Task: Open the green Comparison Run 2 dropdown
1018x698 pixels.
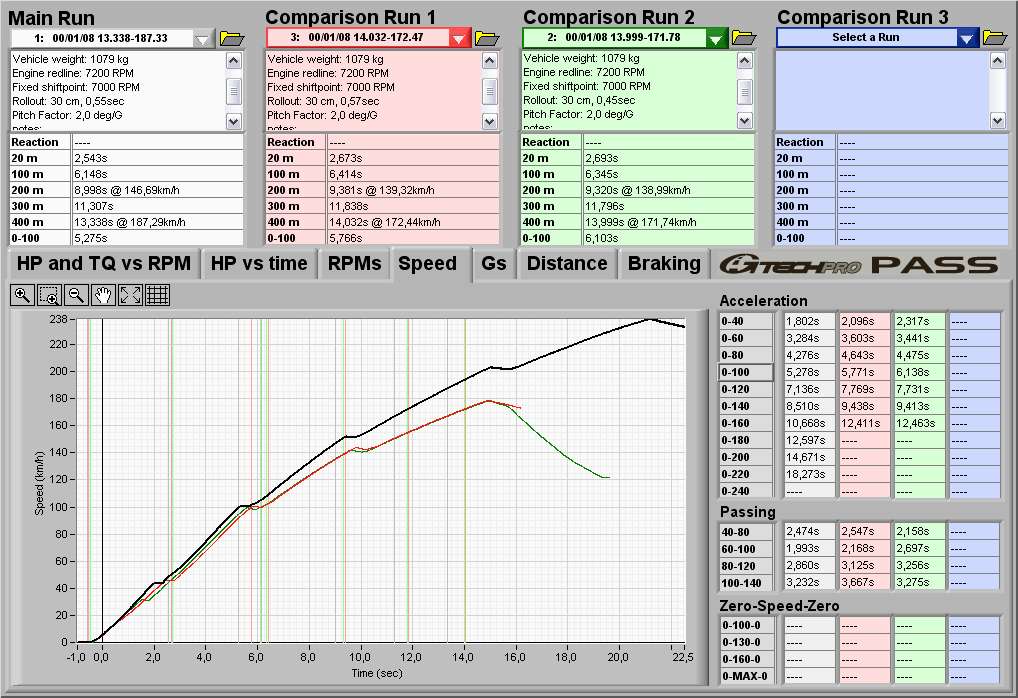Action: (716, 38)
